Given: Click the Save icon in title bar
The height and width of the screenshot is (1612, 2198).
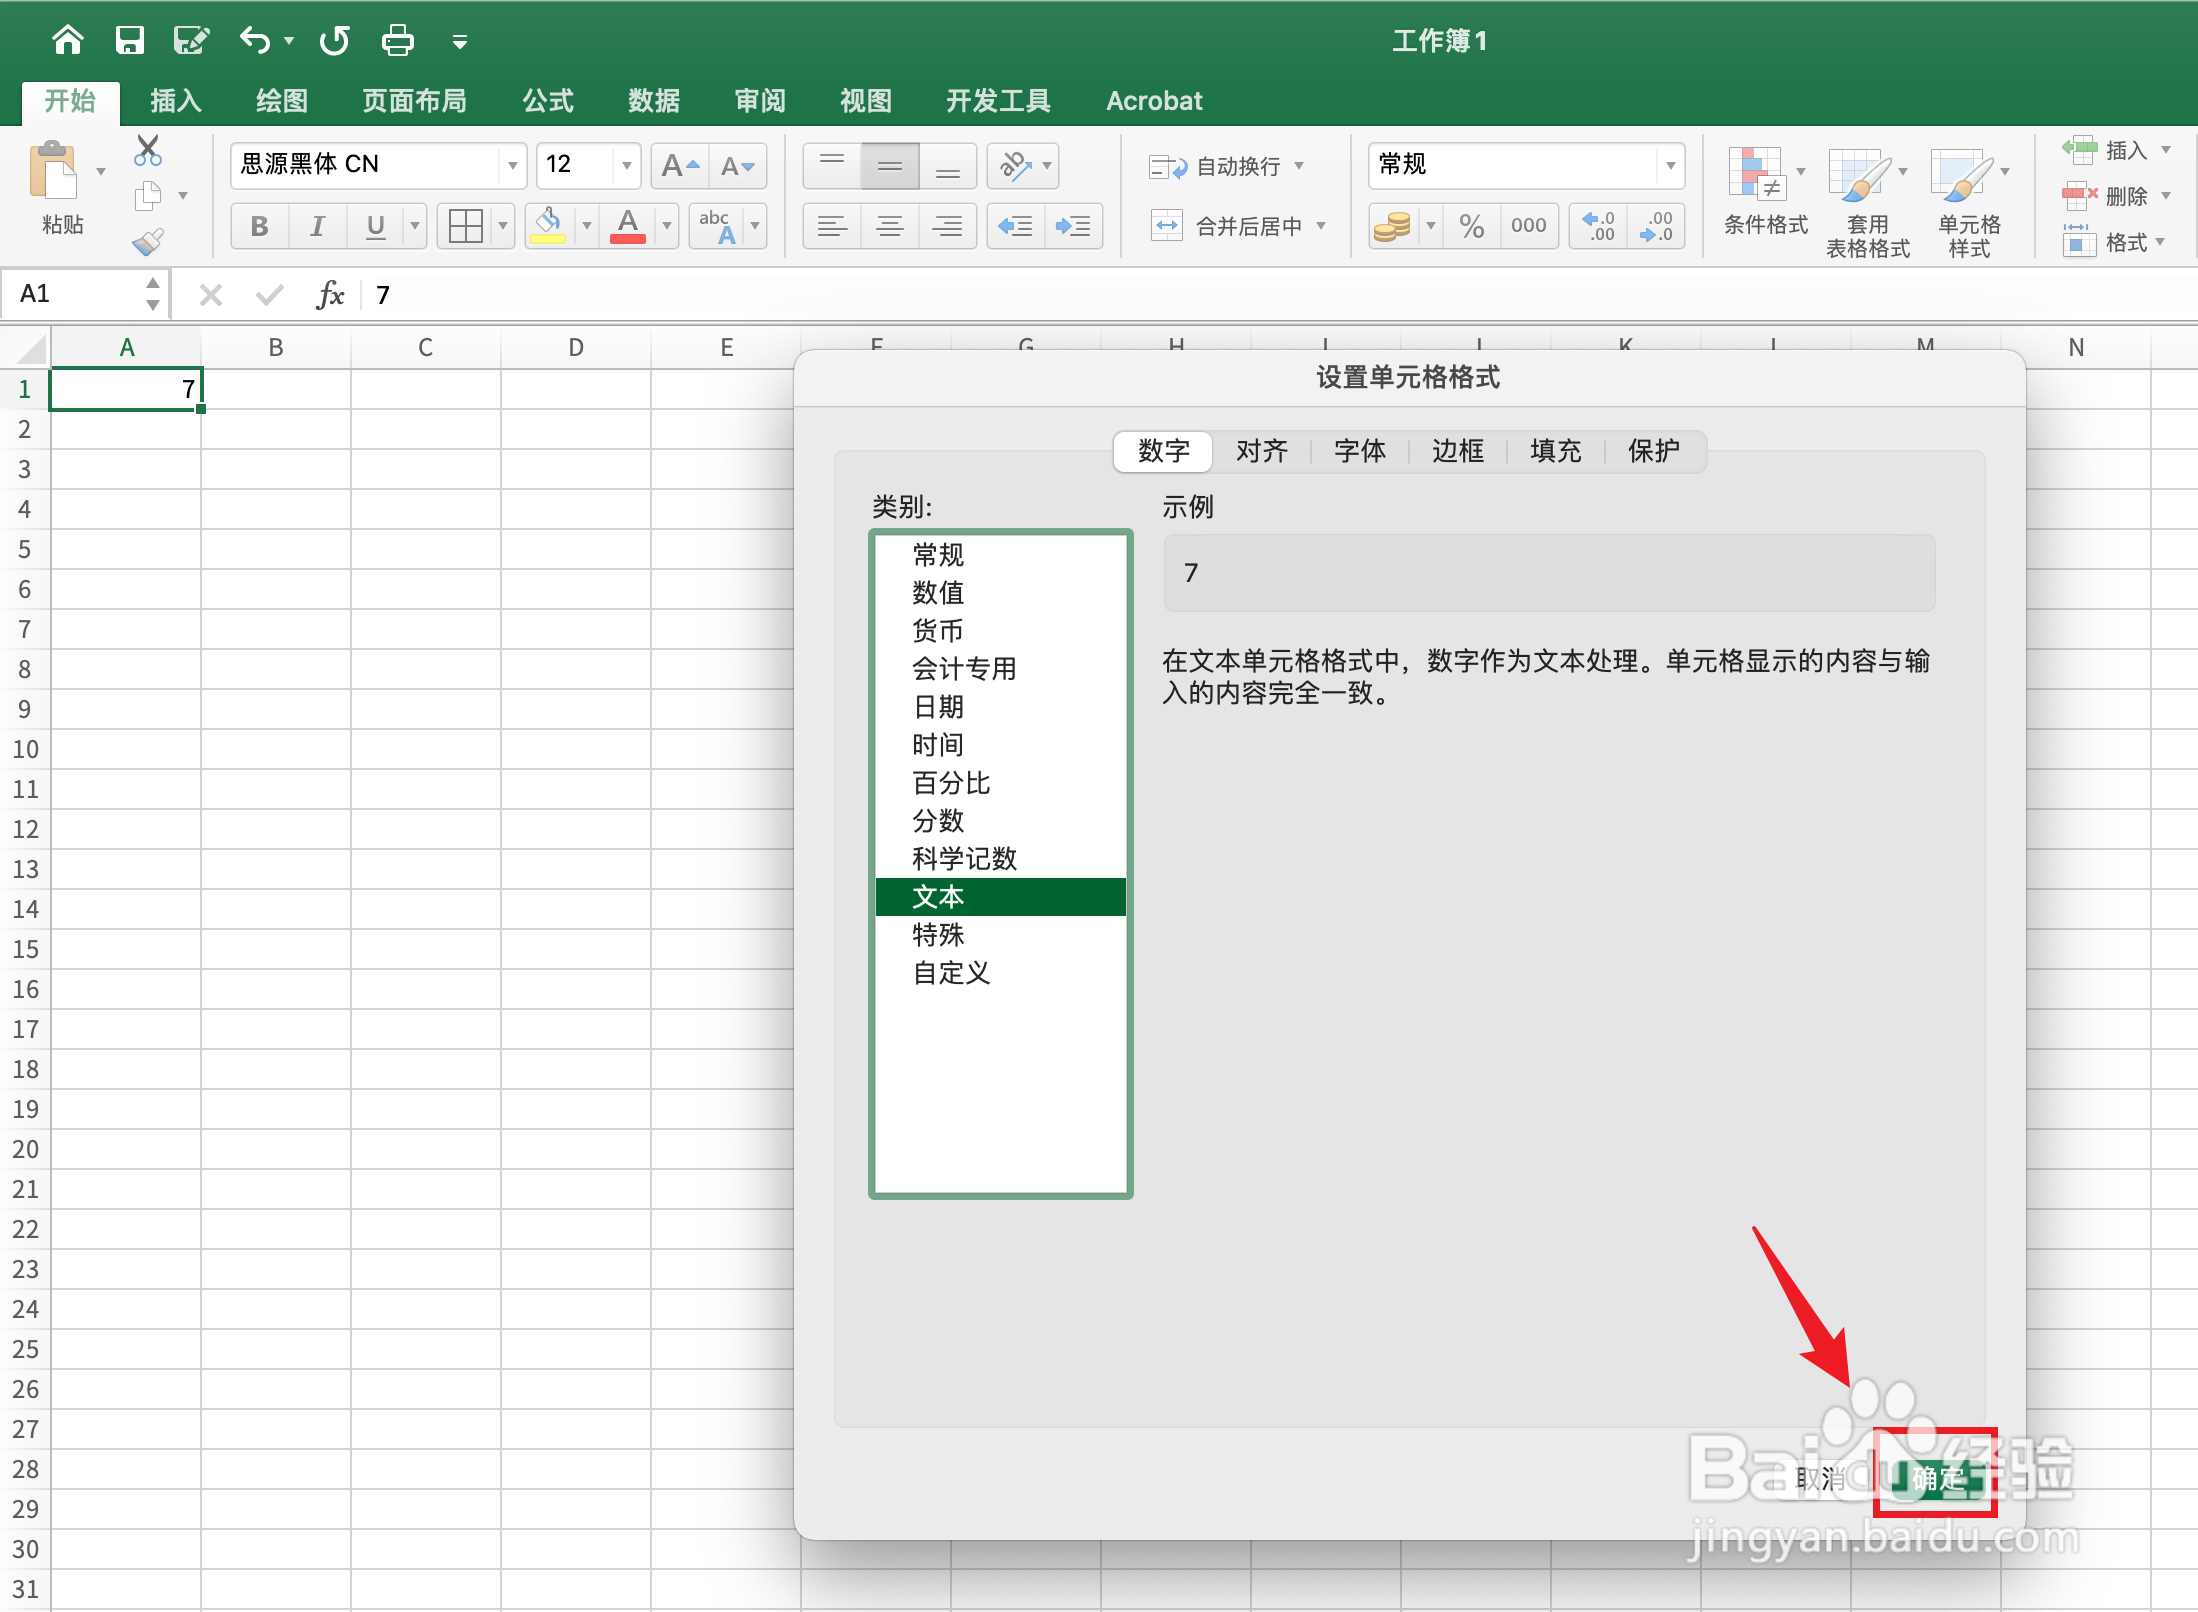Looking at the screenshot, I should click(x=130, y=41).
